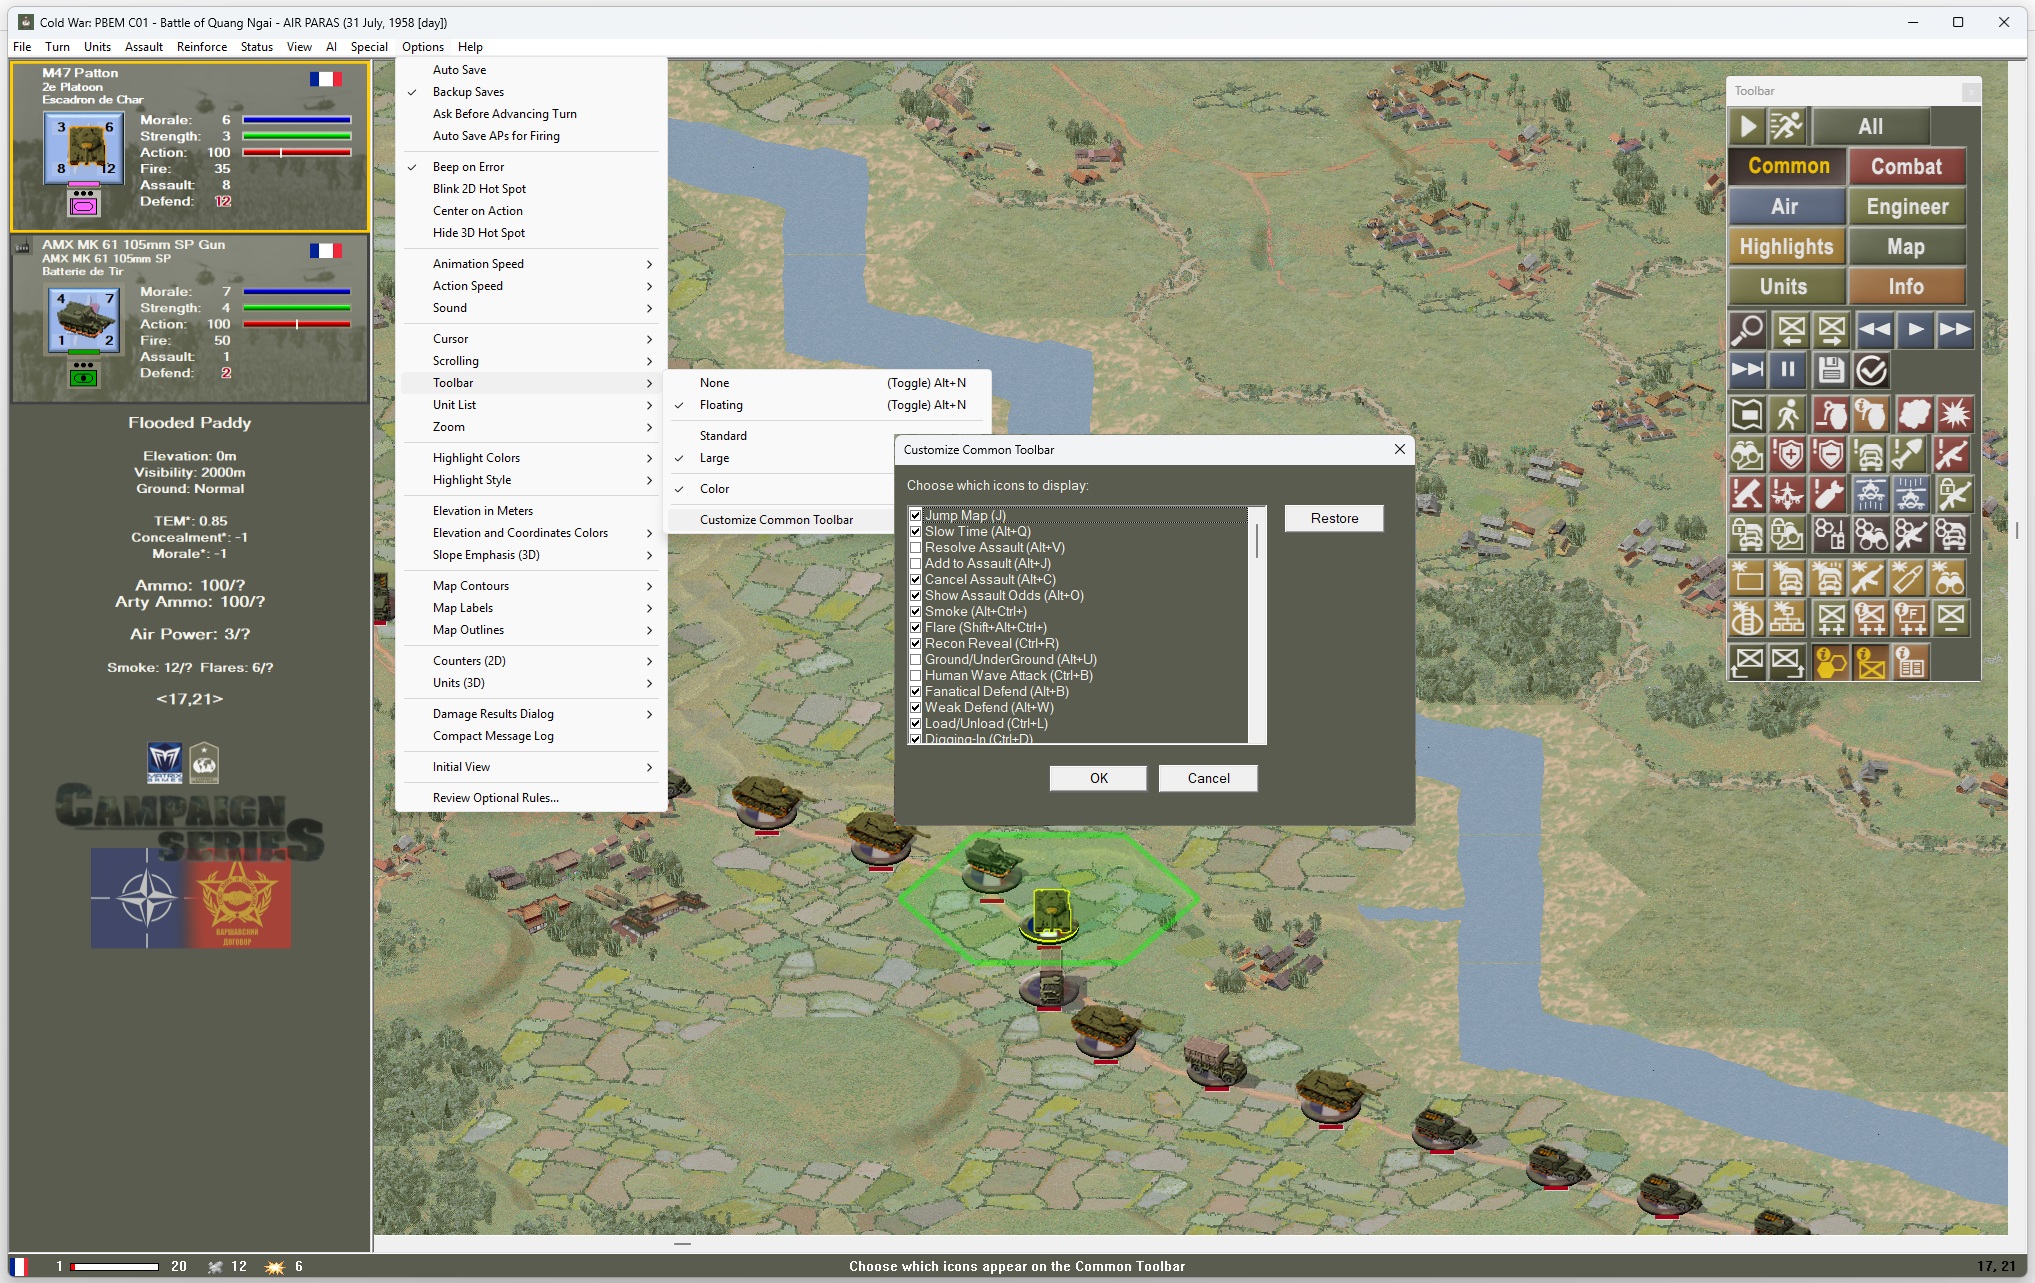2035x1283 pixels.
Task: Click the Jump Map folded-map icon
Action: [1747, 414]
